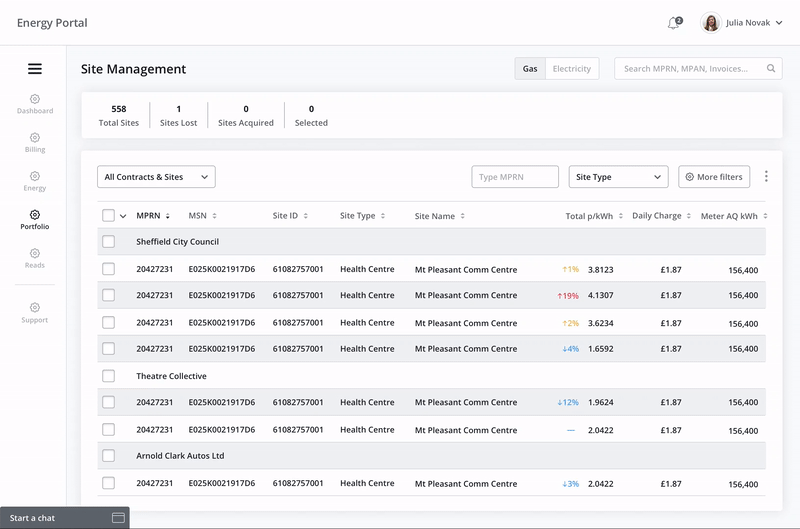Open Julia Novak's user menu

741,23
